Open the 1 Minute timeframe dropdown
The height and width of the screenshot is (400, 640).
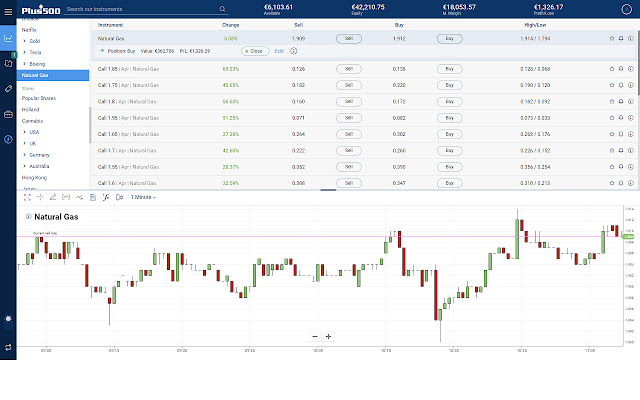point(146,197)
